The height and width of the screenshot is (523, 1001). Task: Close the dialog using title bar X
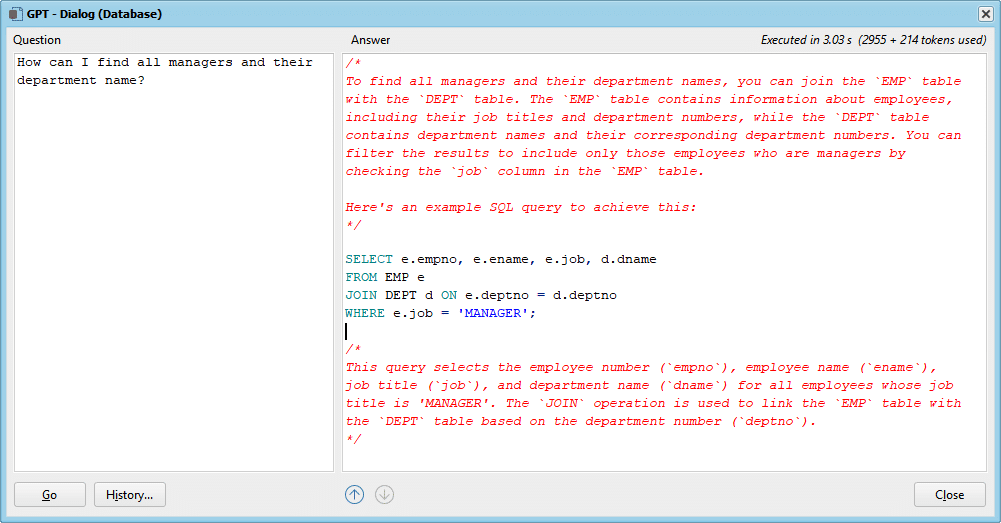[985, 14]
